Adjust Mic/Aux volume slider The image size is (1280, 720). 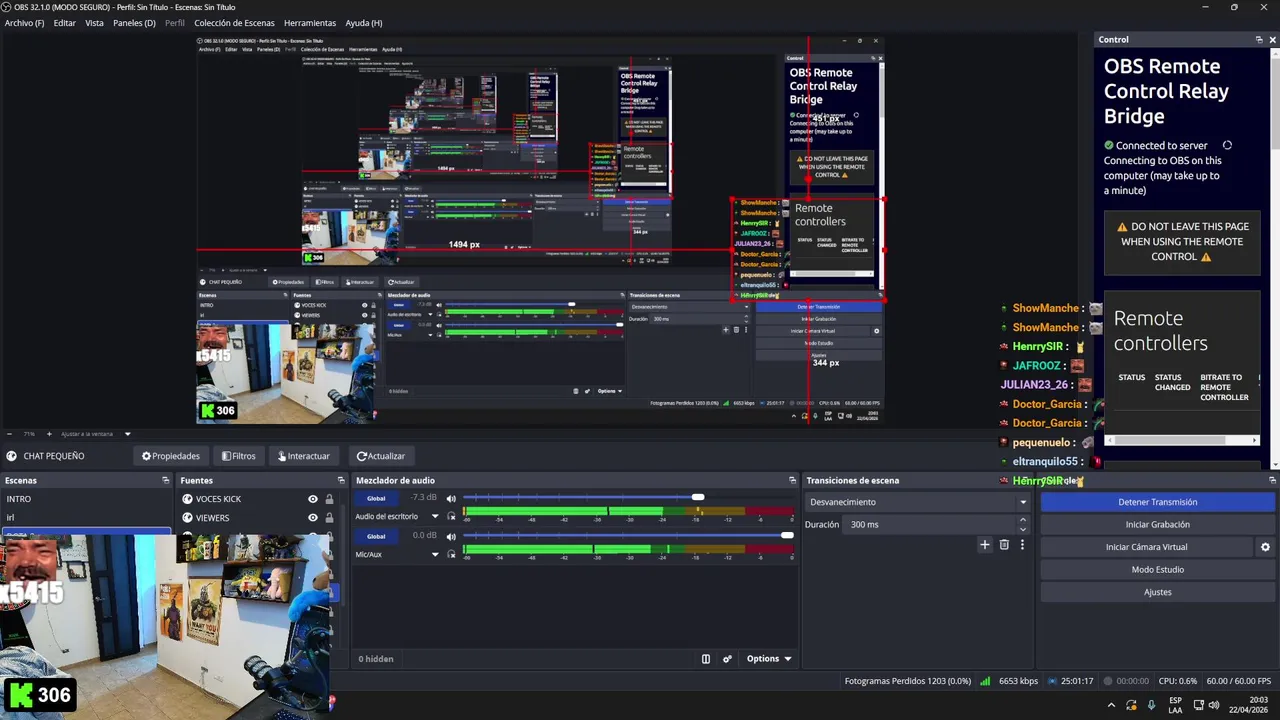[629, 535]
